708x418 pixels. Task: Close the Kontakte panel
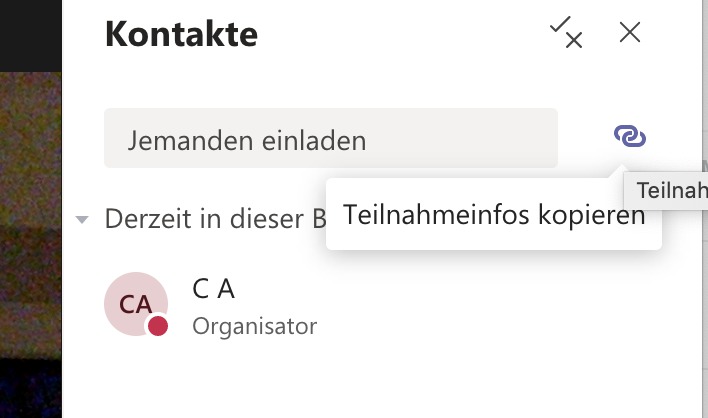tap(630, 33)
